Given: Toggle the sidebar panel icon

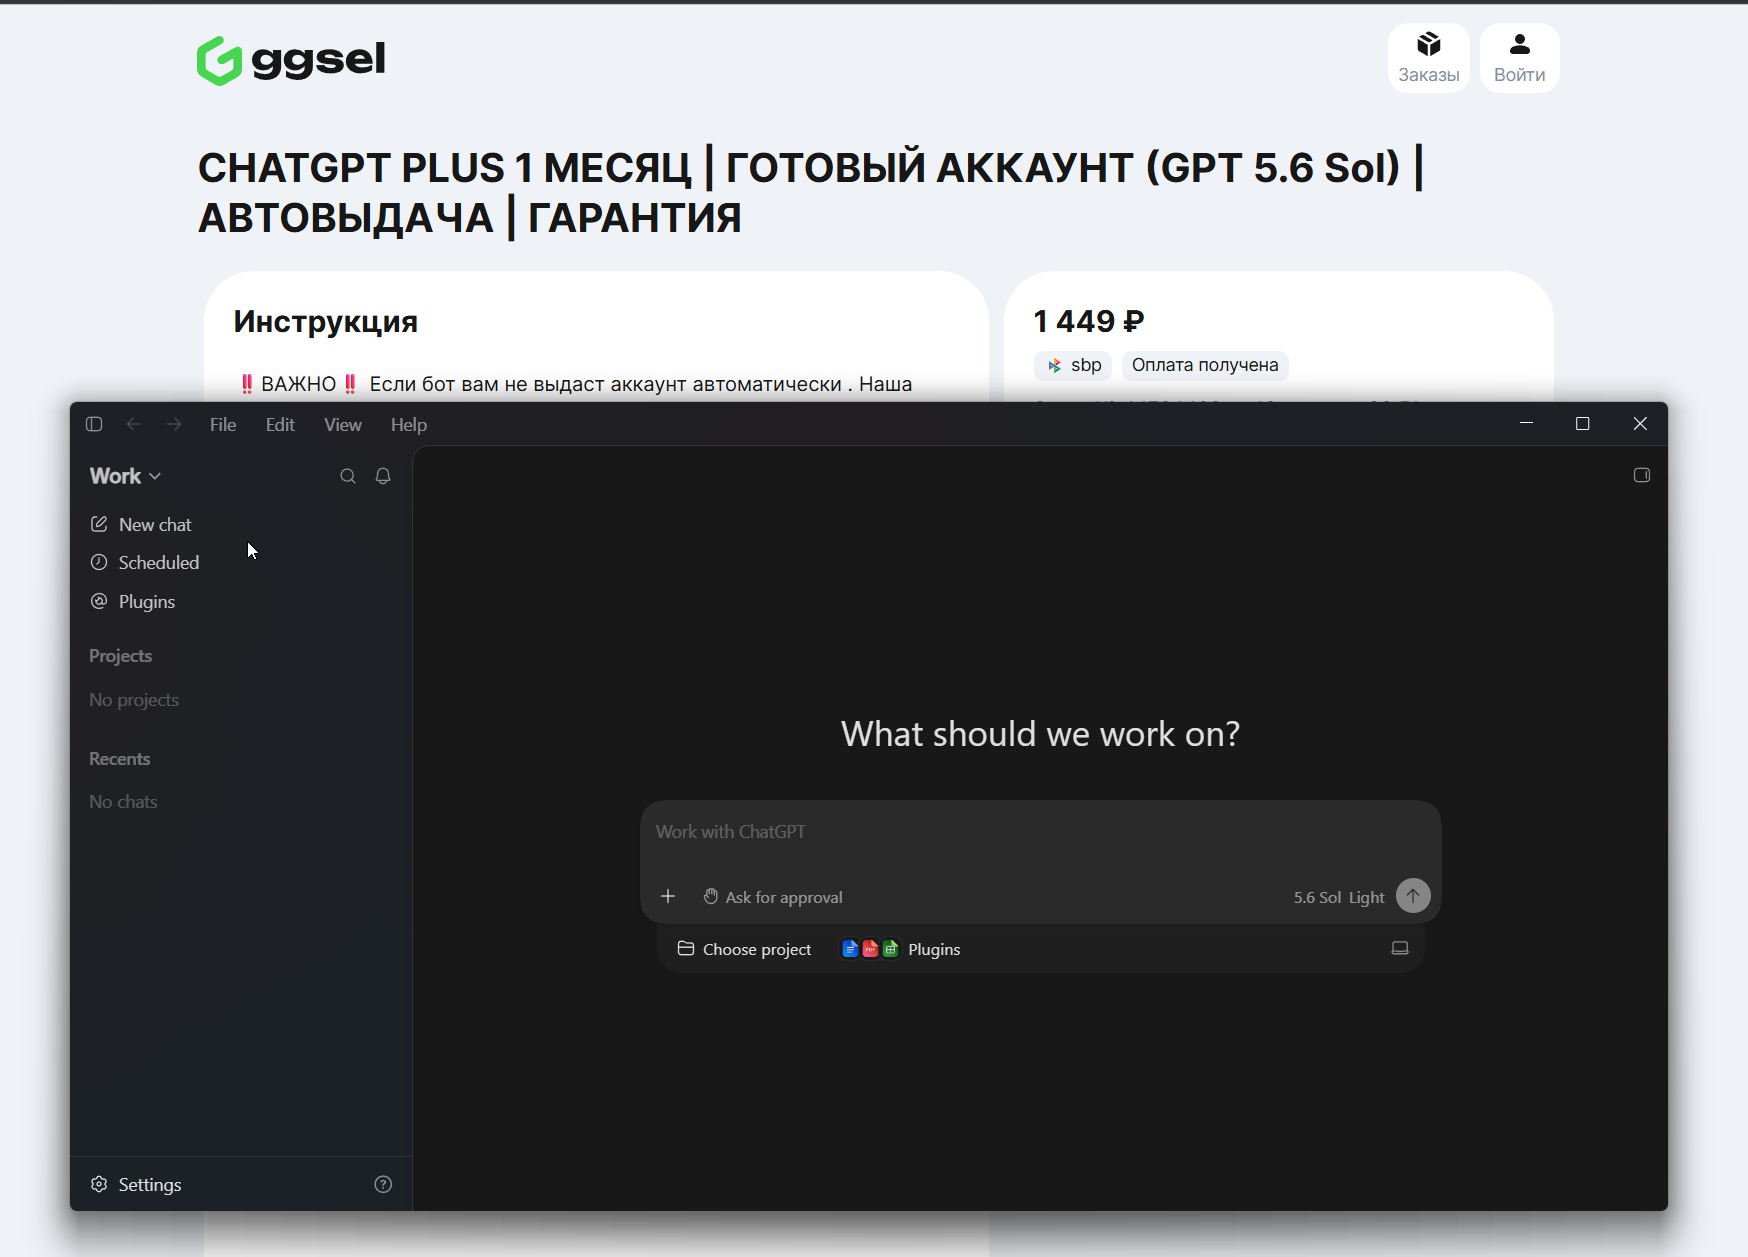Looking at the screenshot, I should click(x=94, y=424).
